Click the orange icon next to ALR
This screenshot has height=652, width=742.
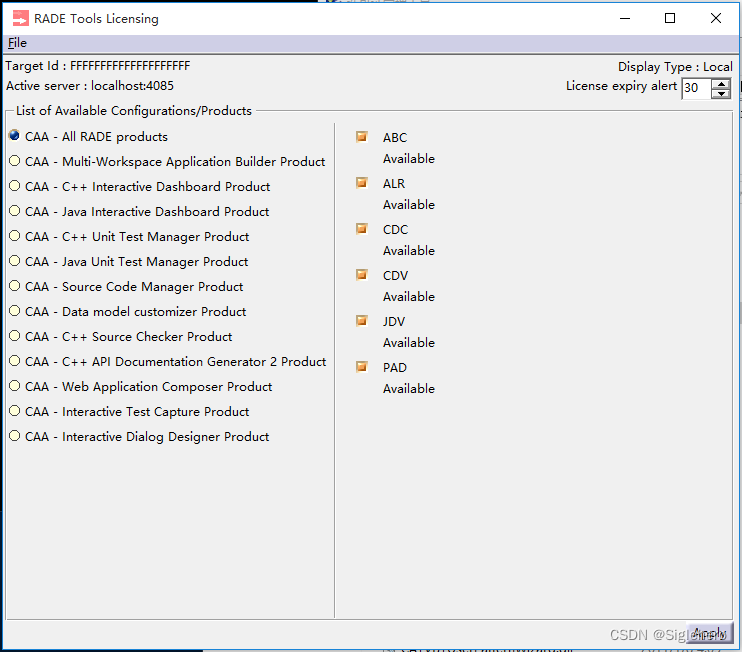[362, 183]
